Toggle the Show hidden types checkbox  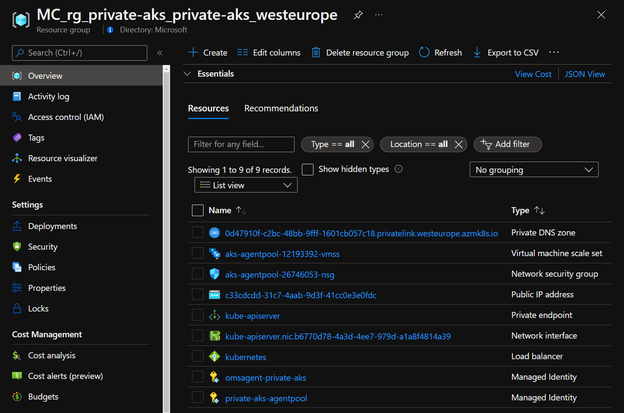click(308, 169)
